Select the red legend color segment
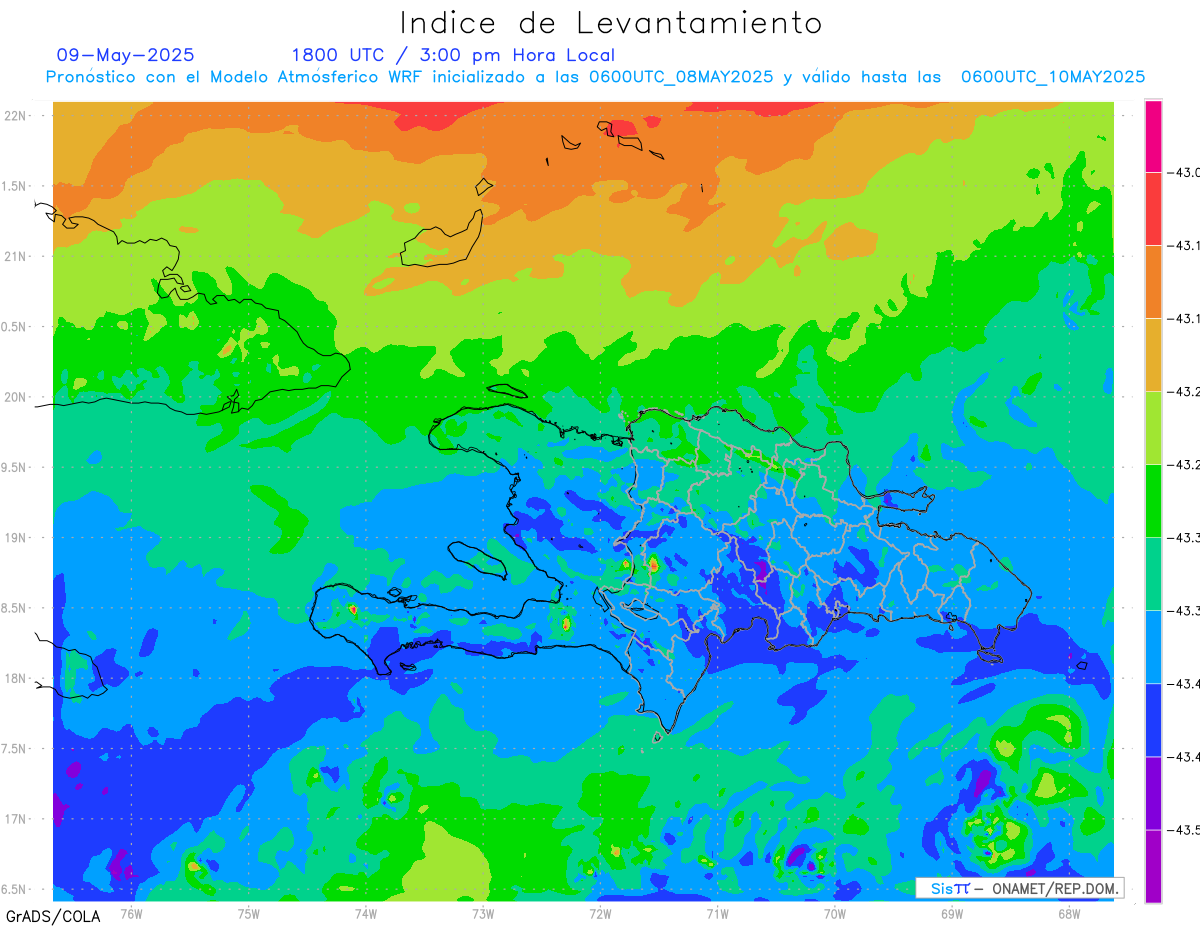This screenshot has width=1200, height=927. [x=1153, y=208]
